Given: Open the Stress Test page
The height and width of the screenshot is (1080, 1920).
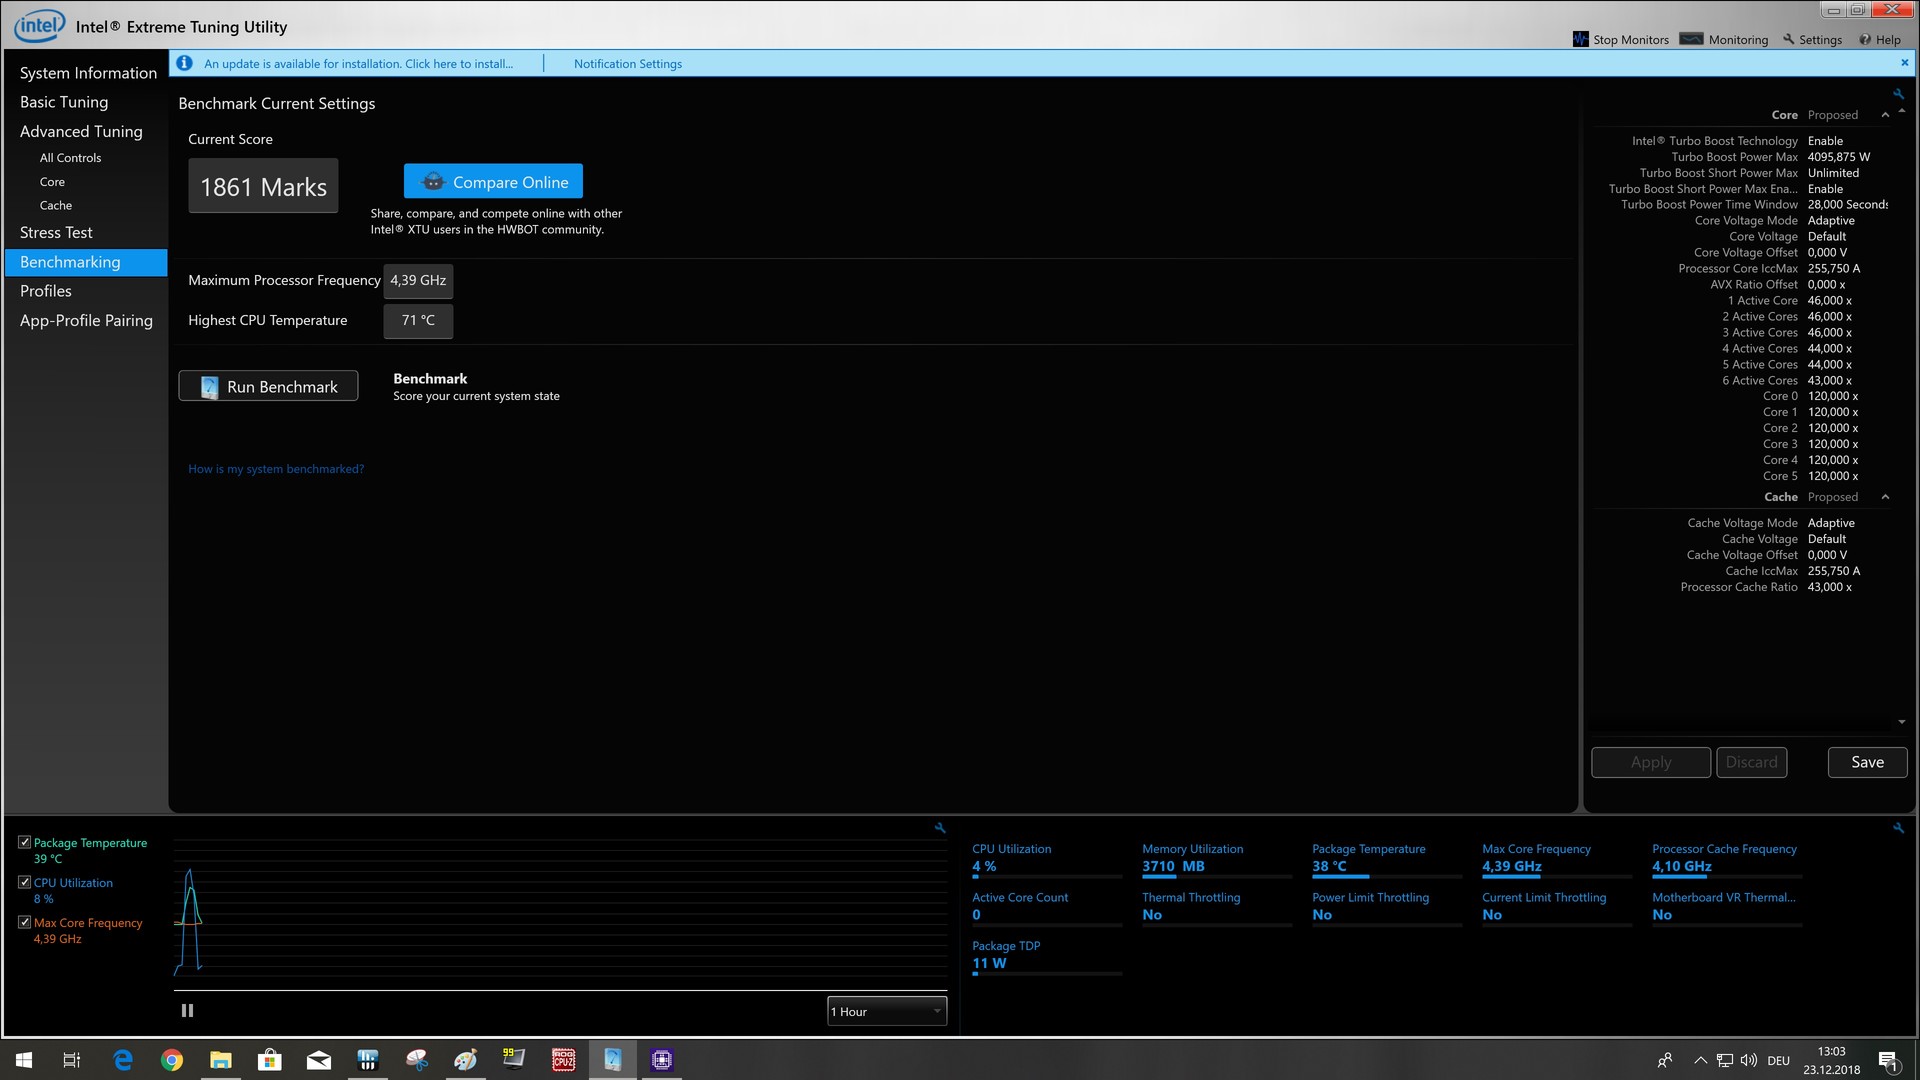Looking at the screenshot, I should tap(56, 232).
